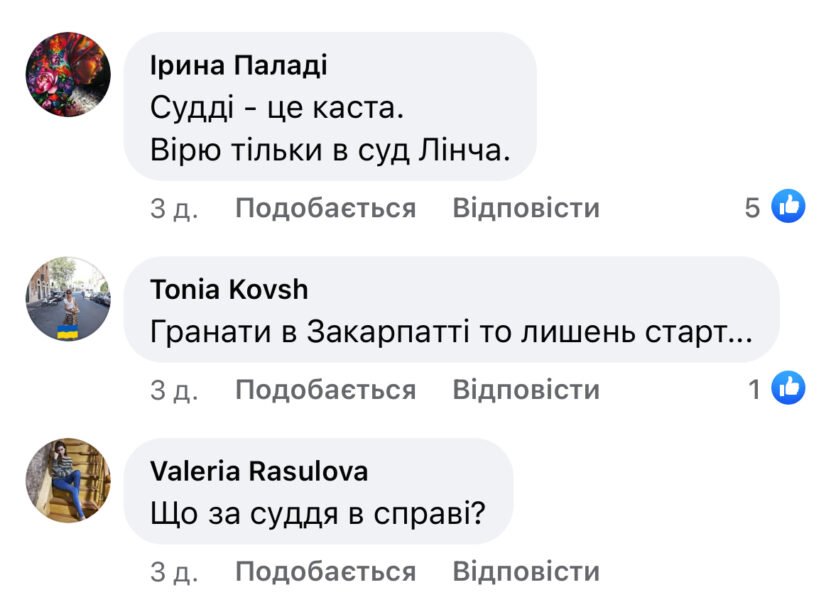The height and width of the screenshot is (602, 831).
Task: Click the comment text about Гранати в Закарпатті
Action: click(450, 331)
